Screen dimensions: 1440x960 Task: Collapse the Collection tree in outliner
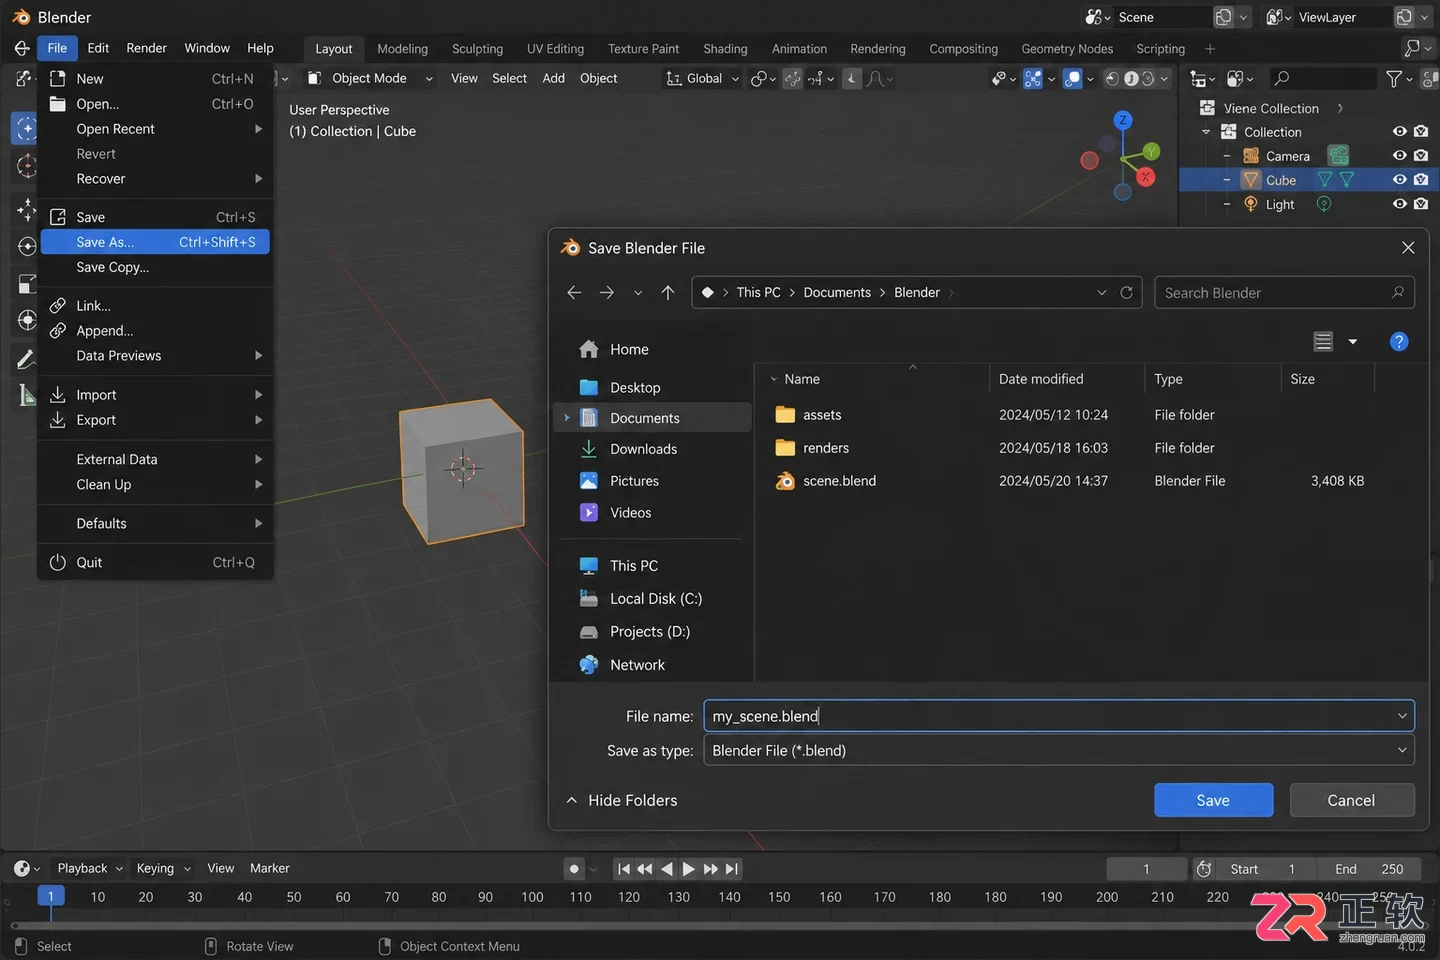click(1206, 132)
